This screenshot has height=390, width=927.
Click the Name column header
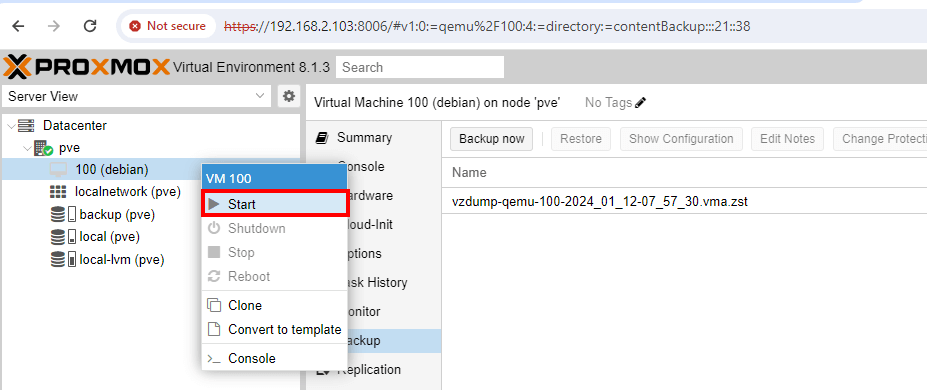click(x=684, y=173)
